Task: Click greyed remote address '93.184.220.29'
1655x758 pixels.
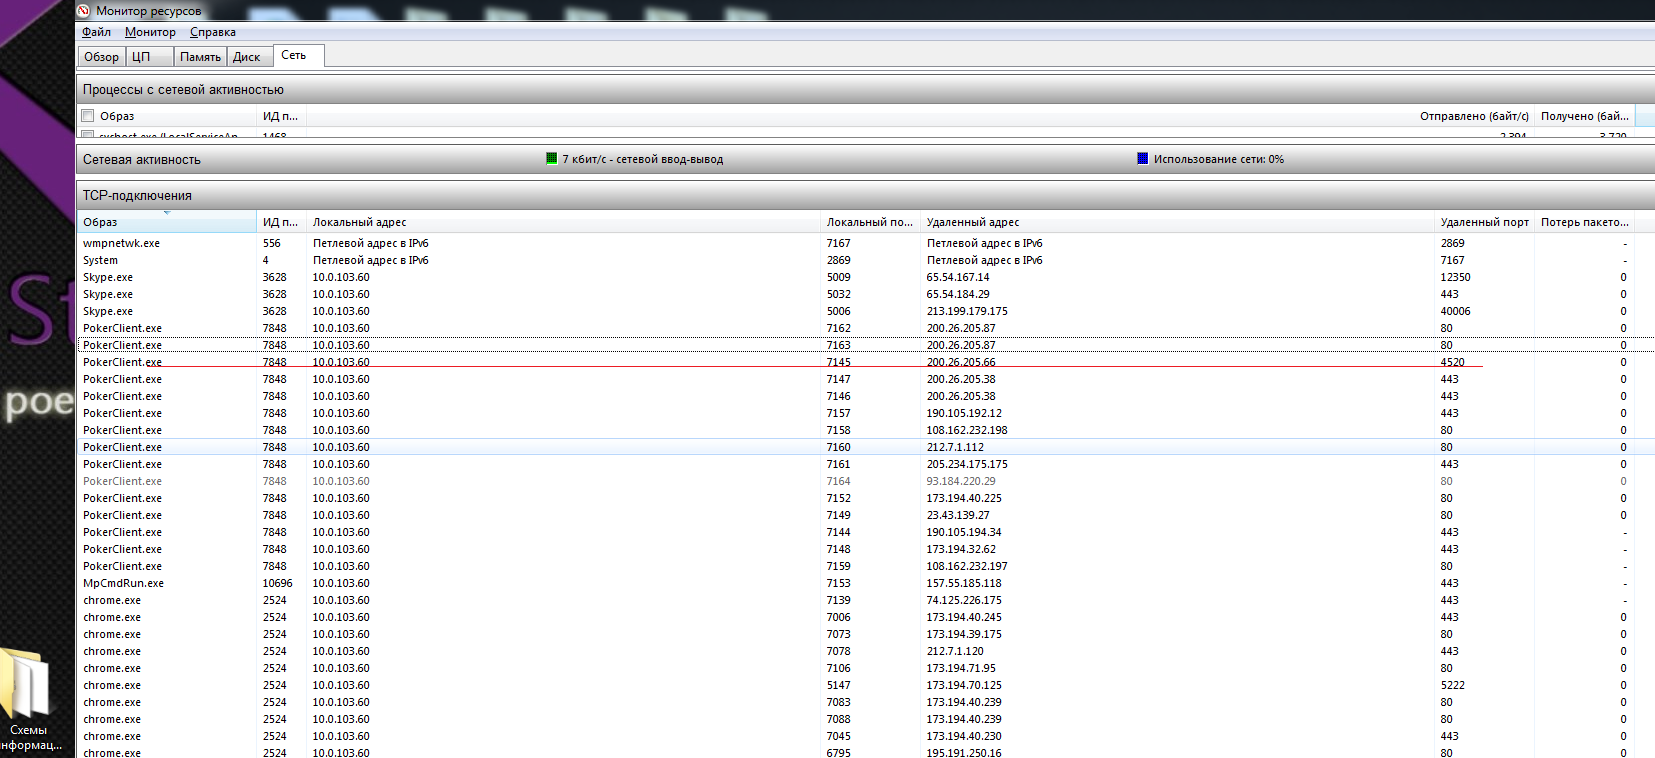Action: (961, 481)
